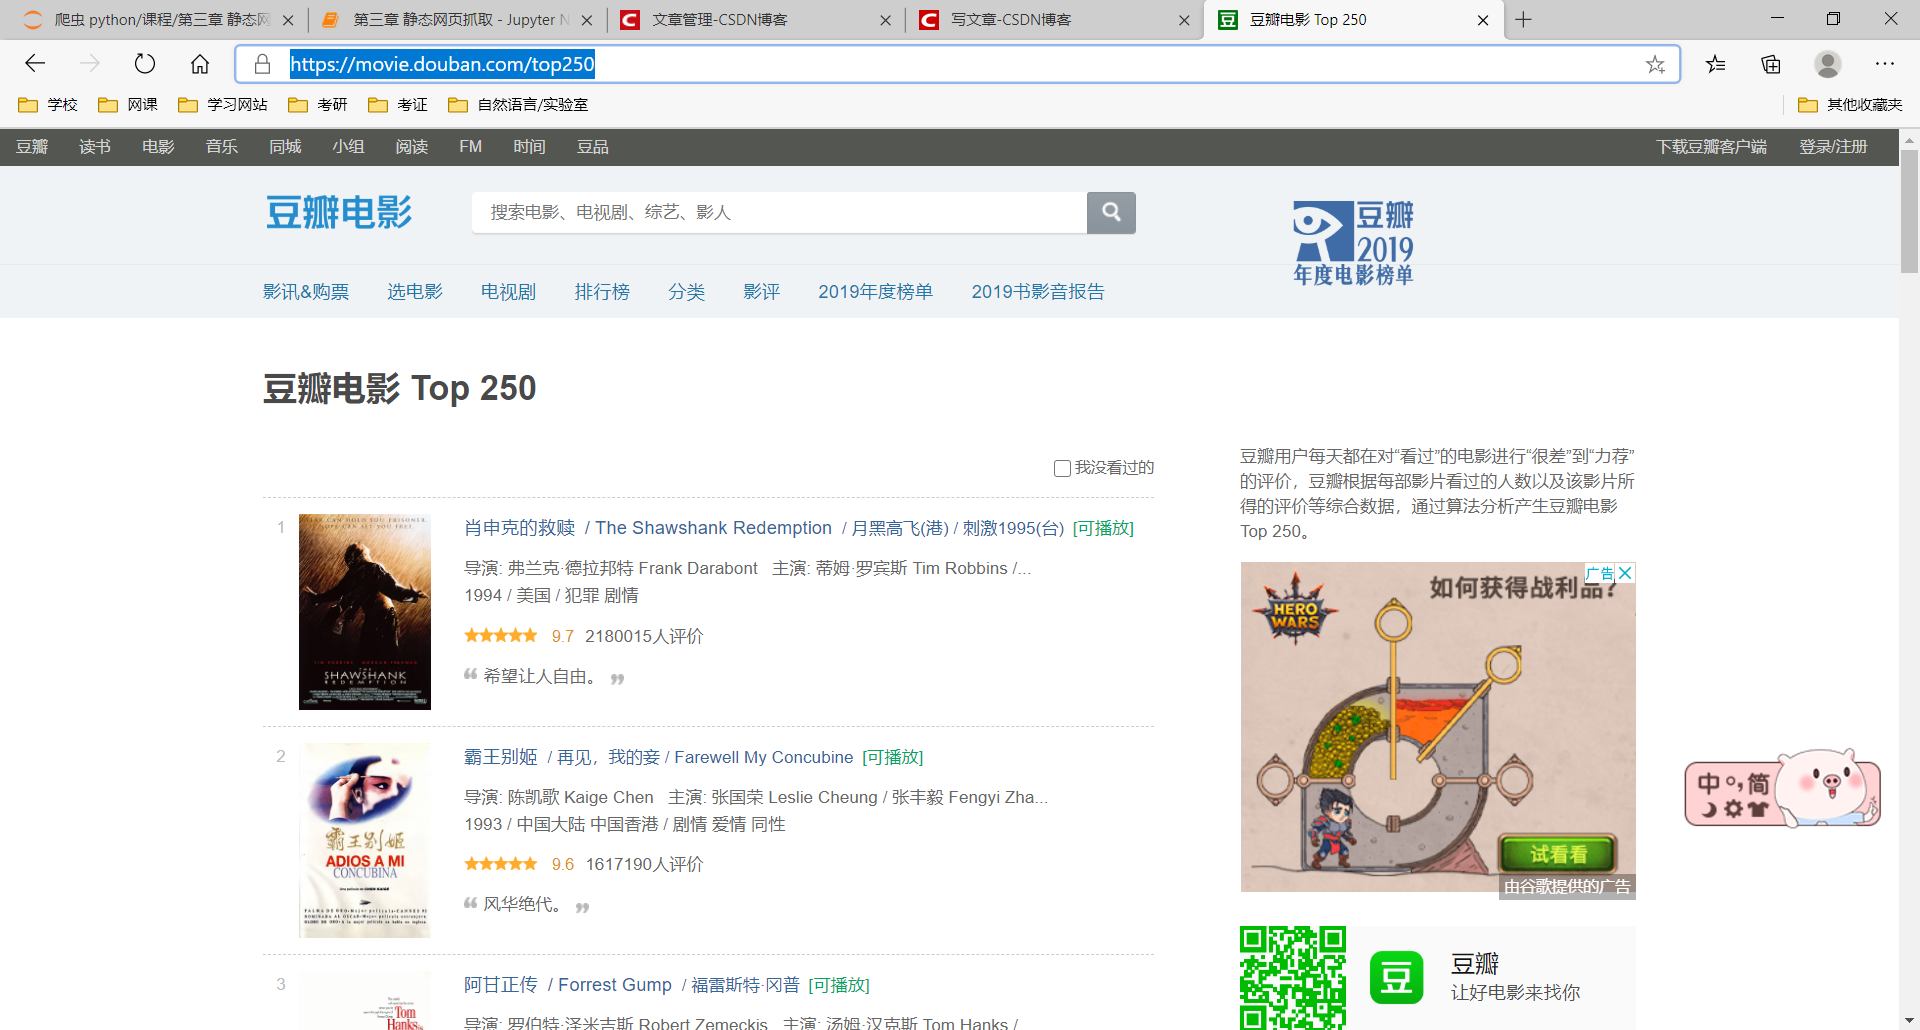This screenshot has width=1920, height=1030.
Task: Open the 自然语言/实验室 bookmarks folder
Action: [517, 104]
